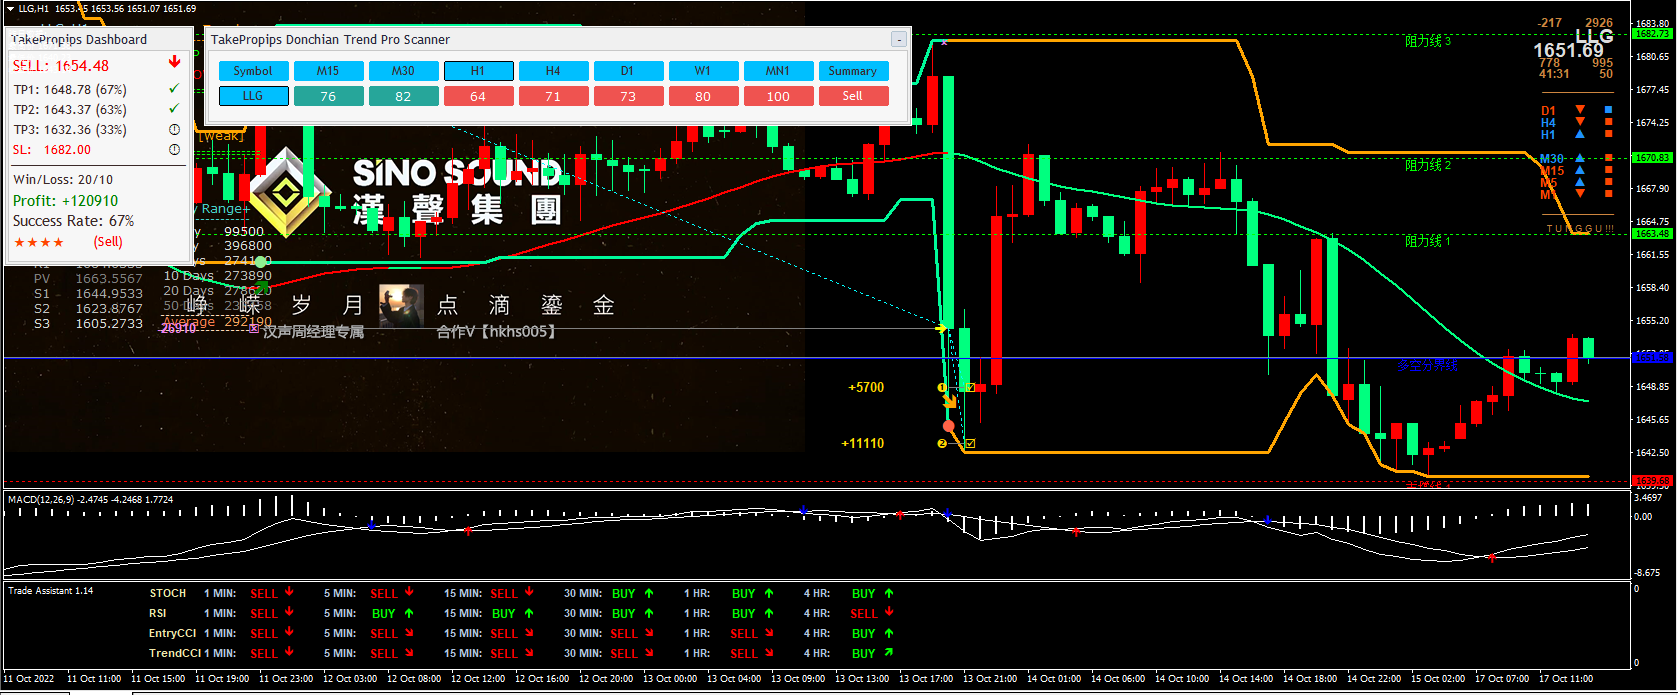Click the green checkmark beside TP1
The height and width of the screenshot is (695, 1678).
174,88
